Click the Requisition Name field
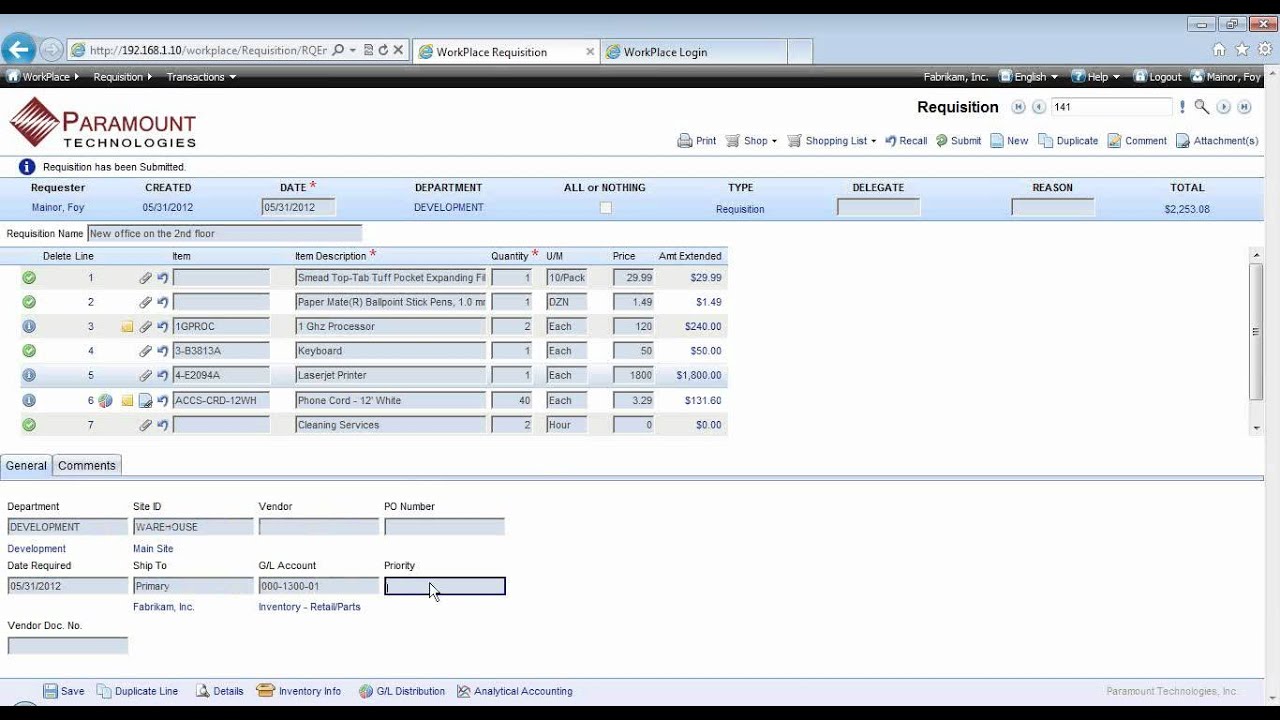Screen dimensions: 1280x720 coord(224,234)
